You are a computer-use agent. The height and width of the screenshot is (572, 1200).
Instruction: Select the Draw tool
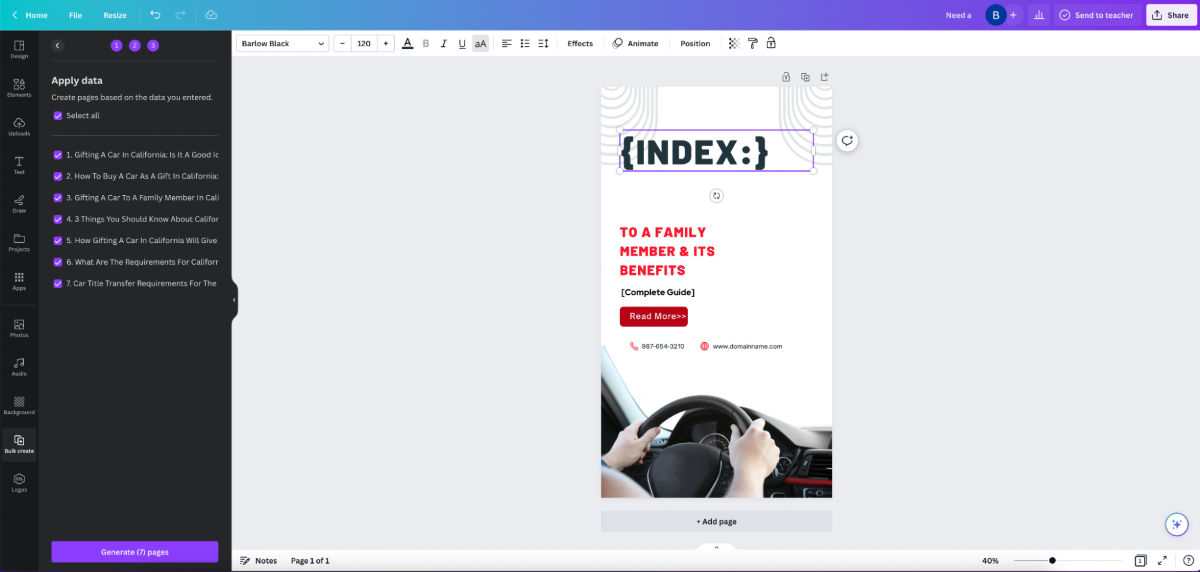(x=19, y=204)
